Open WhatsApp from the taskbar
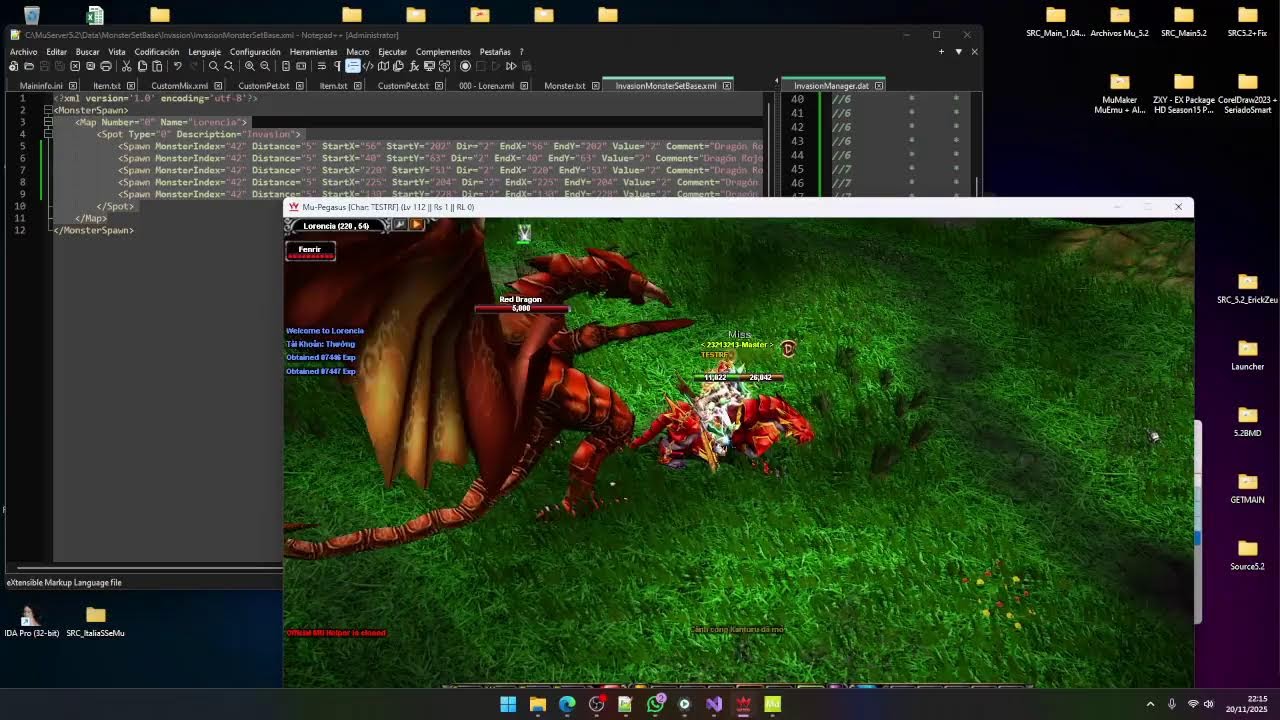Image resolution: width=1280 pixels, height=720 pixels. (655, 704)
